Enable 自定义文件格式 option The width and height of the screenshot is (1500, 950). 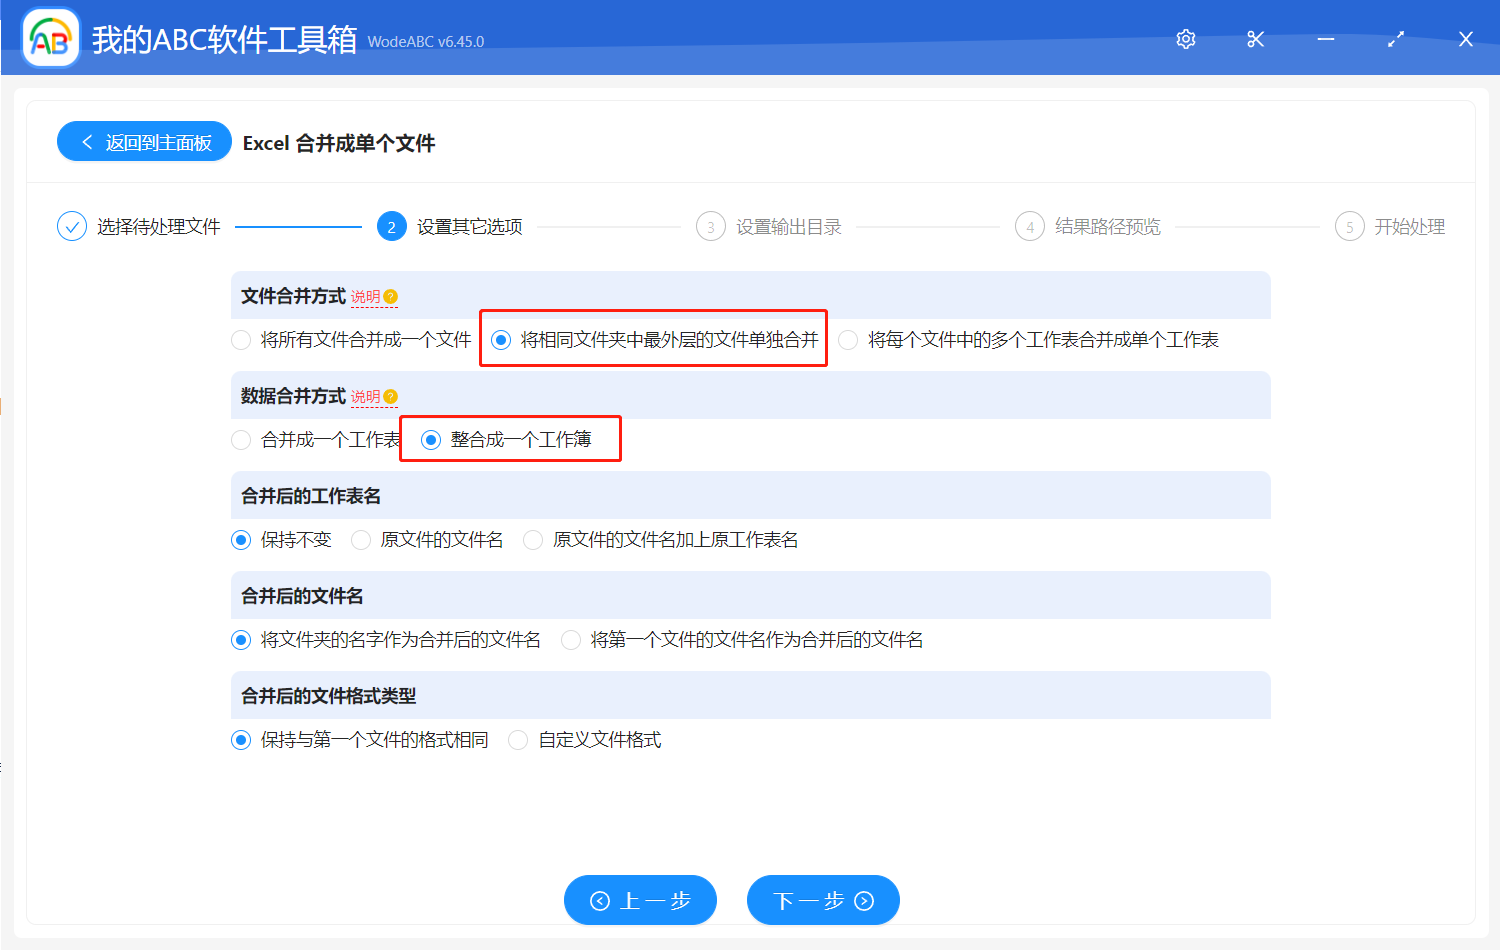pyautogui.click(x=518, y=739)
